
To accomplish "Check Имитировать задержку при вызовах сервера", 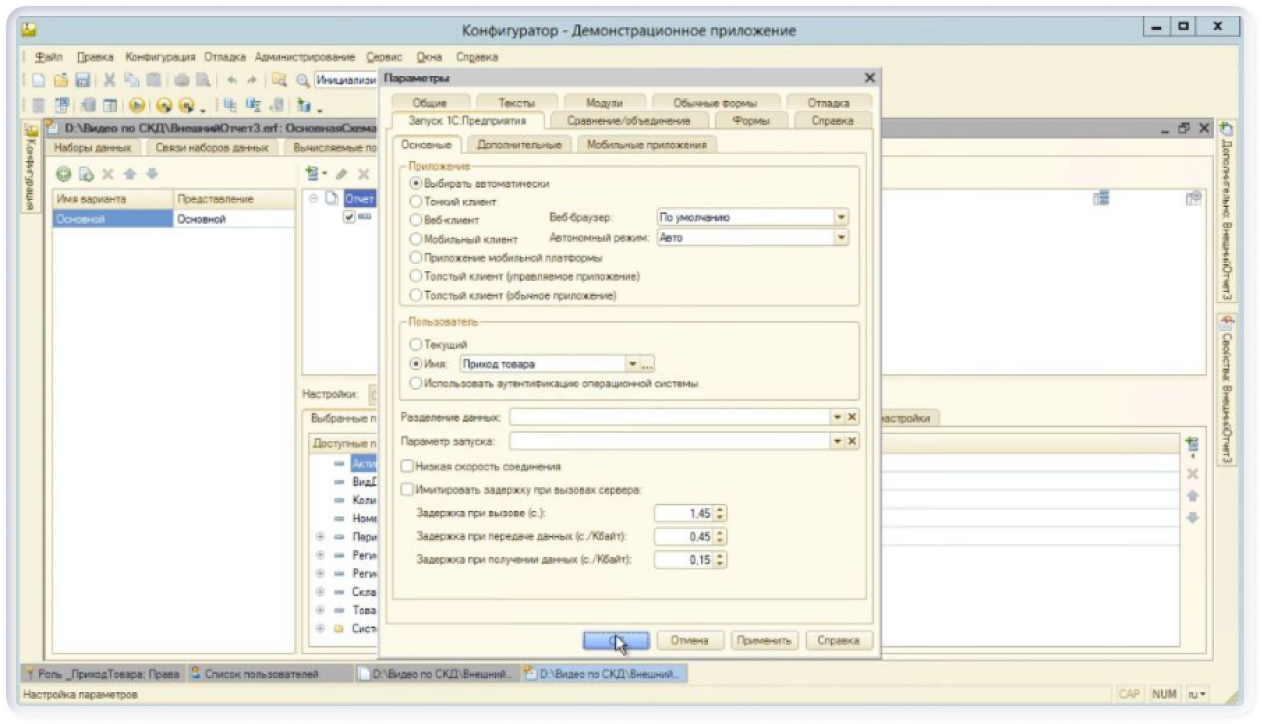I will 407,490.
